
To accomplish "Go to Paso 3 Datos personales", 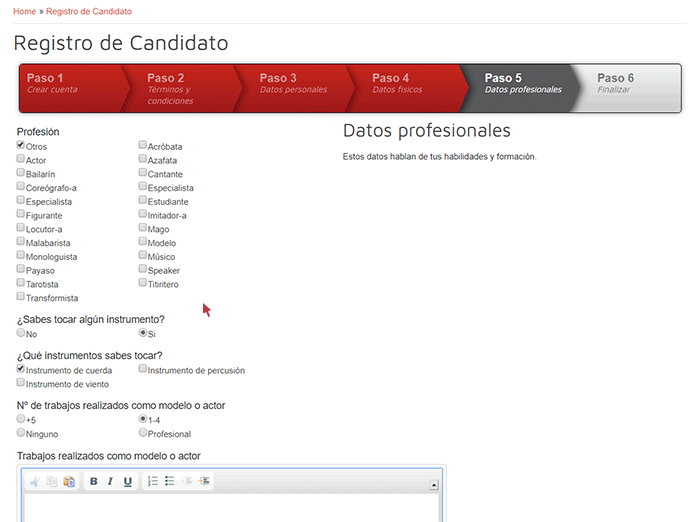I will click(295, 88).
